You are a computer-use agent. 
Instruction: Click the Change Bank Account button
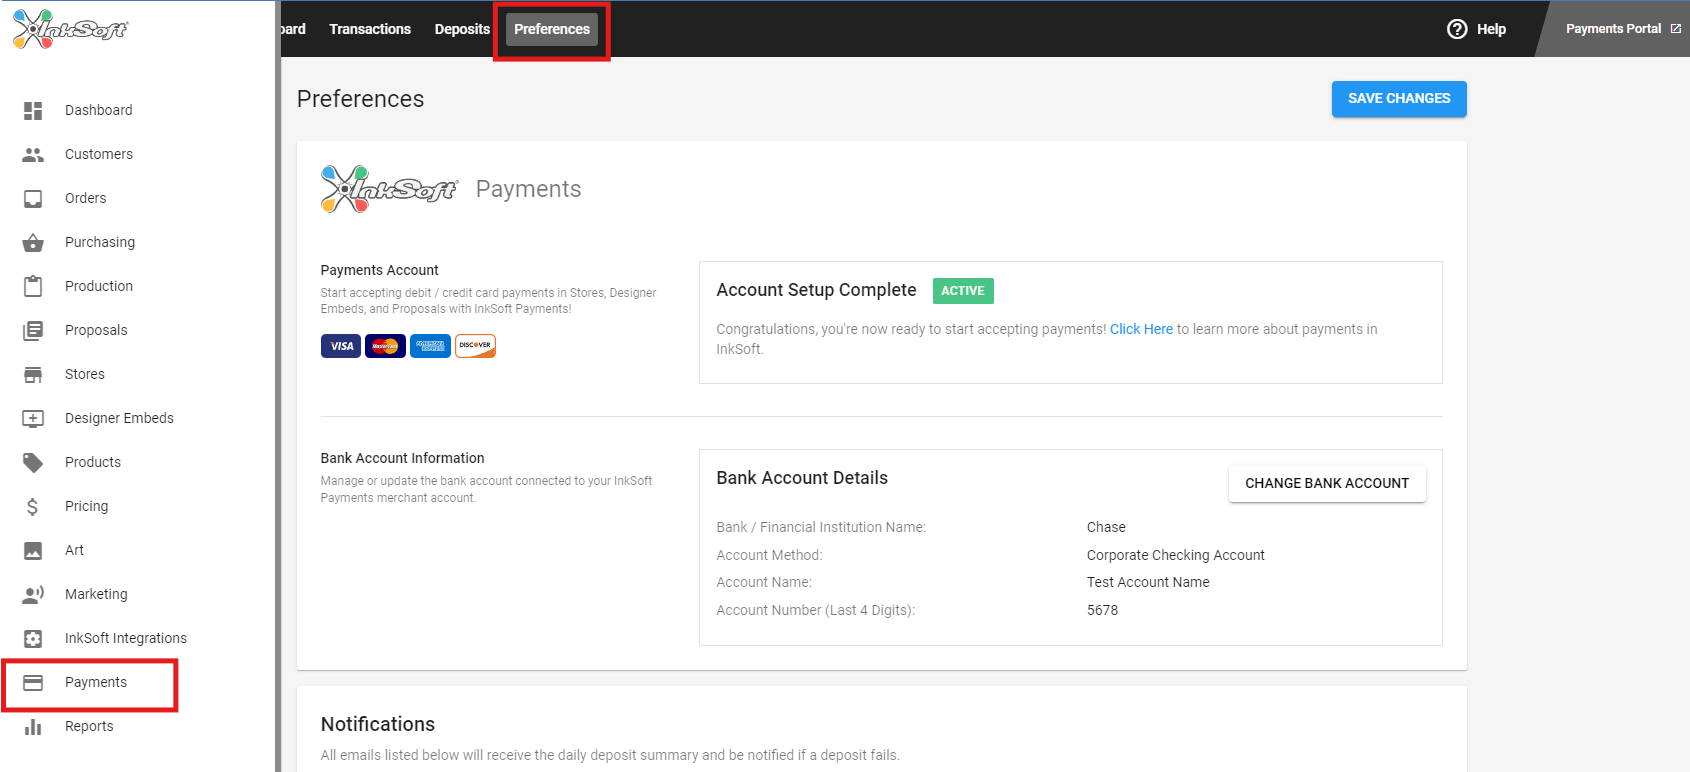(1326, 483)
